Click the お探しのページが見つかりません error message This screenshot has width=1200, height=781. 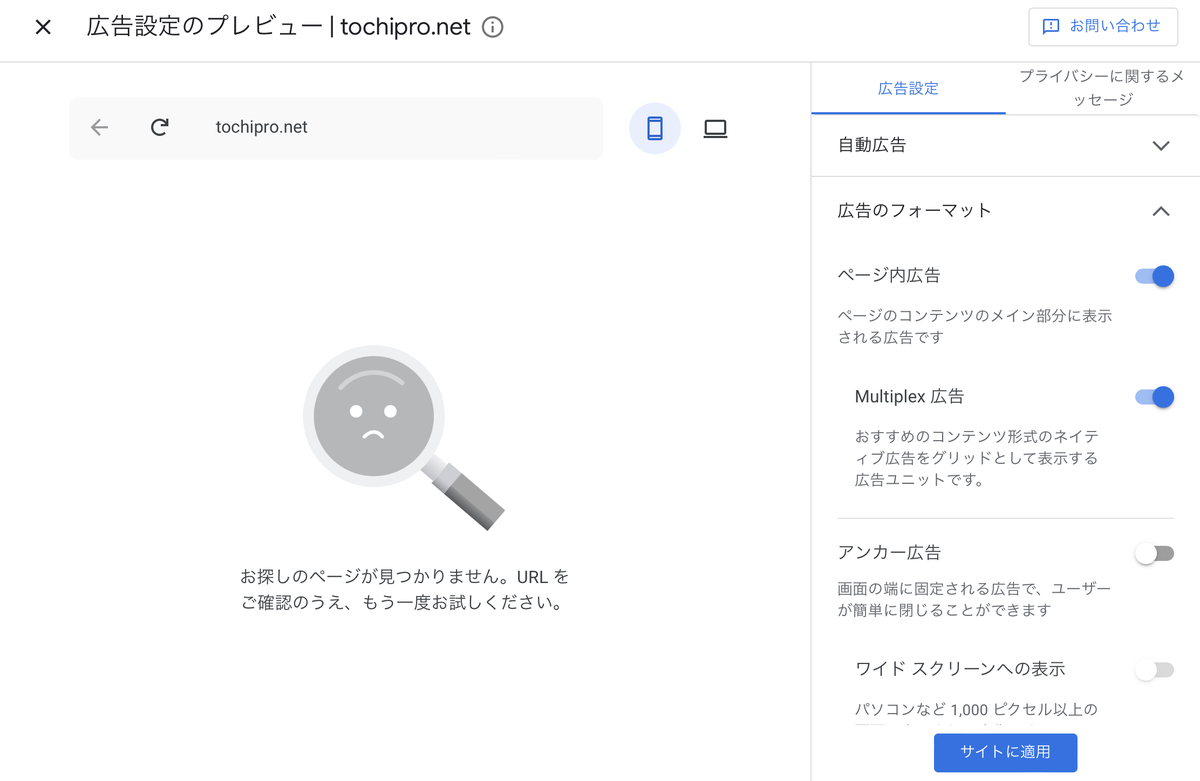tap(404, 590)
